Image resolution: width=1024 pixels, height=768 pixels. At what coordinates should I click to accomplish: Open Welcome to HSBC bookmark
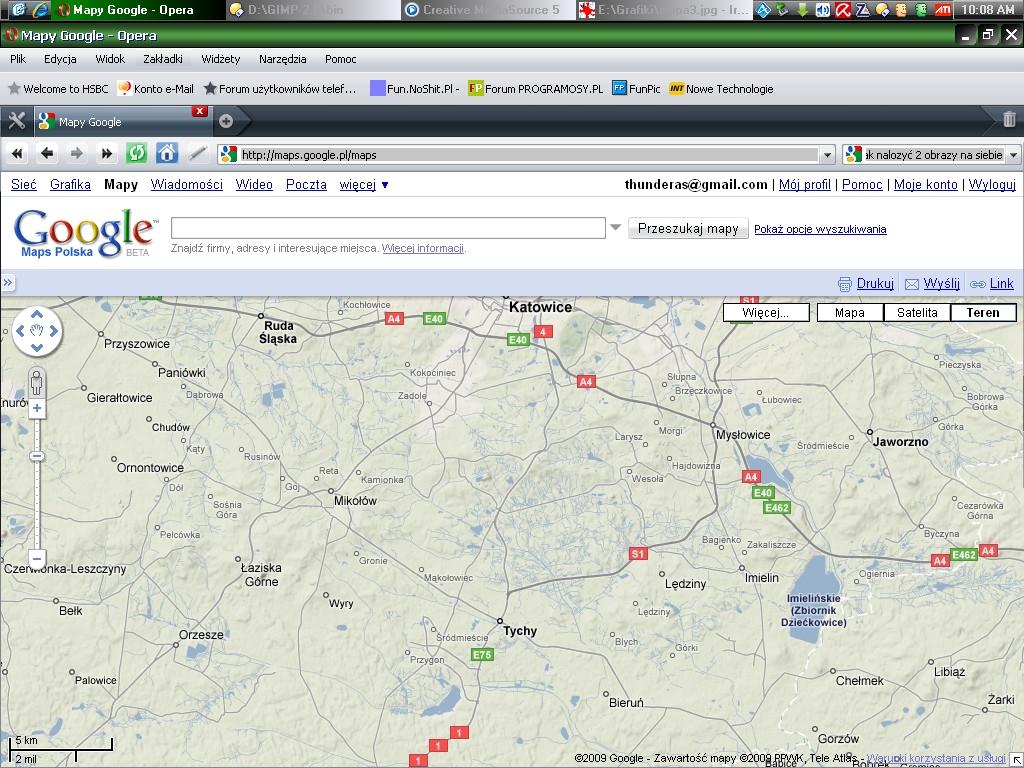tap(57, 89)
